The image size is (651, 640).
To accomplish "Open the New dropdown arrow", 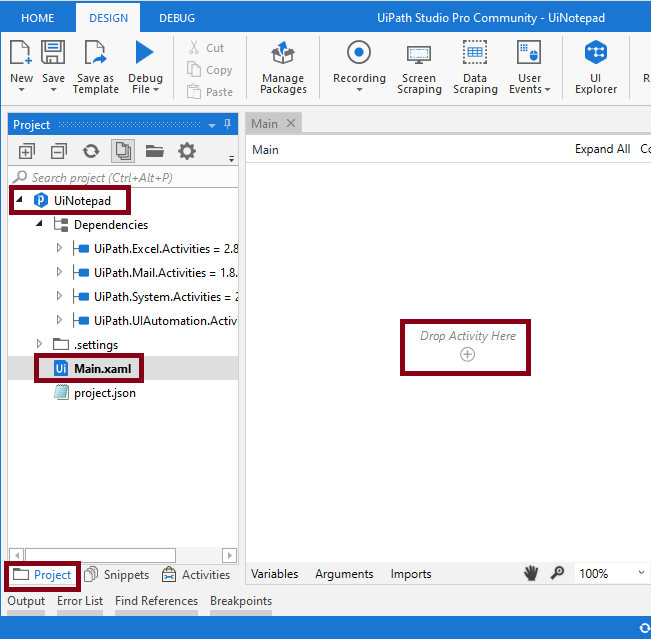I will pyautogui.click(x=21, y=90).
